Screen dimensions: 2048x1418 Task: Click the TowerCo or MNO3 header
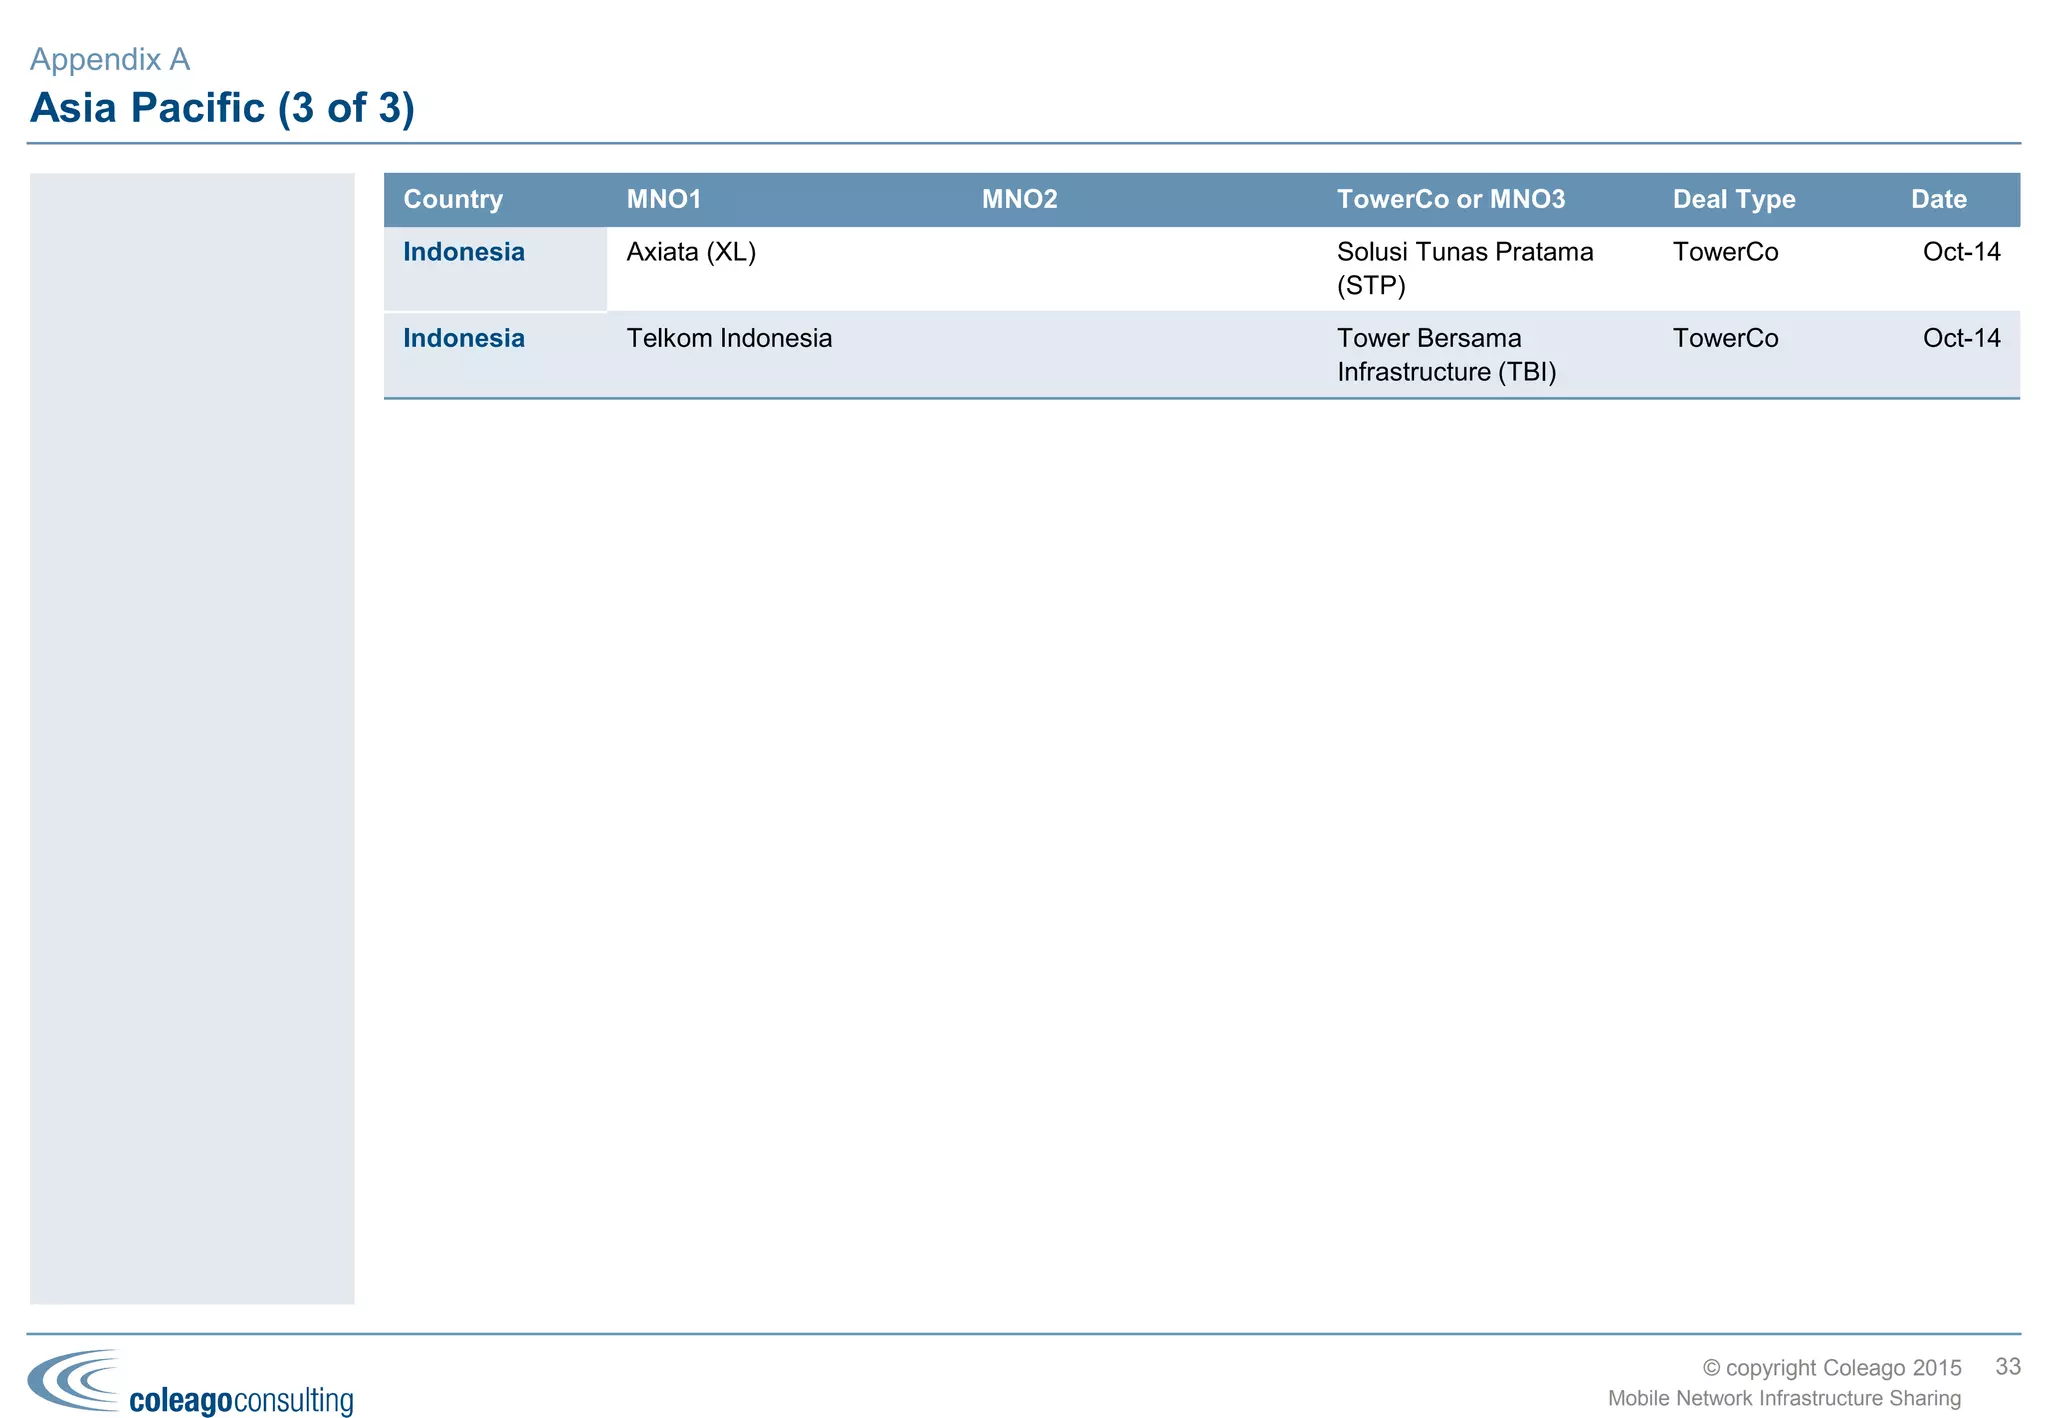pos(1450,199)
